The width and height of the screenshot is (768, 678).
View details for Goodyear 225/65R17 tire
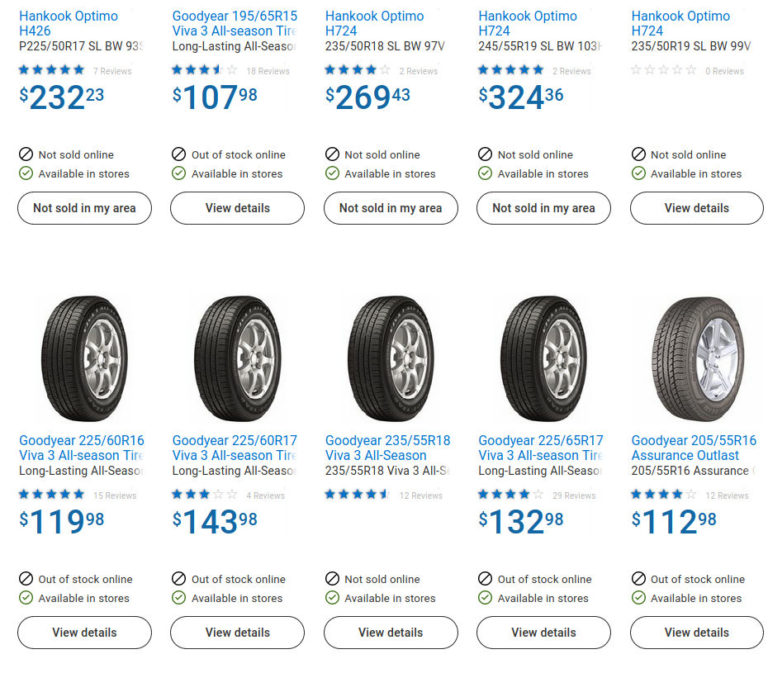click(x=544, y=632)
